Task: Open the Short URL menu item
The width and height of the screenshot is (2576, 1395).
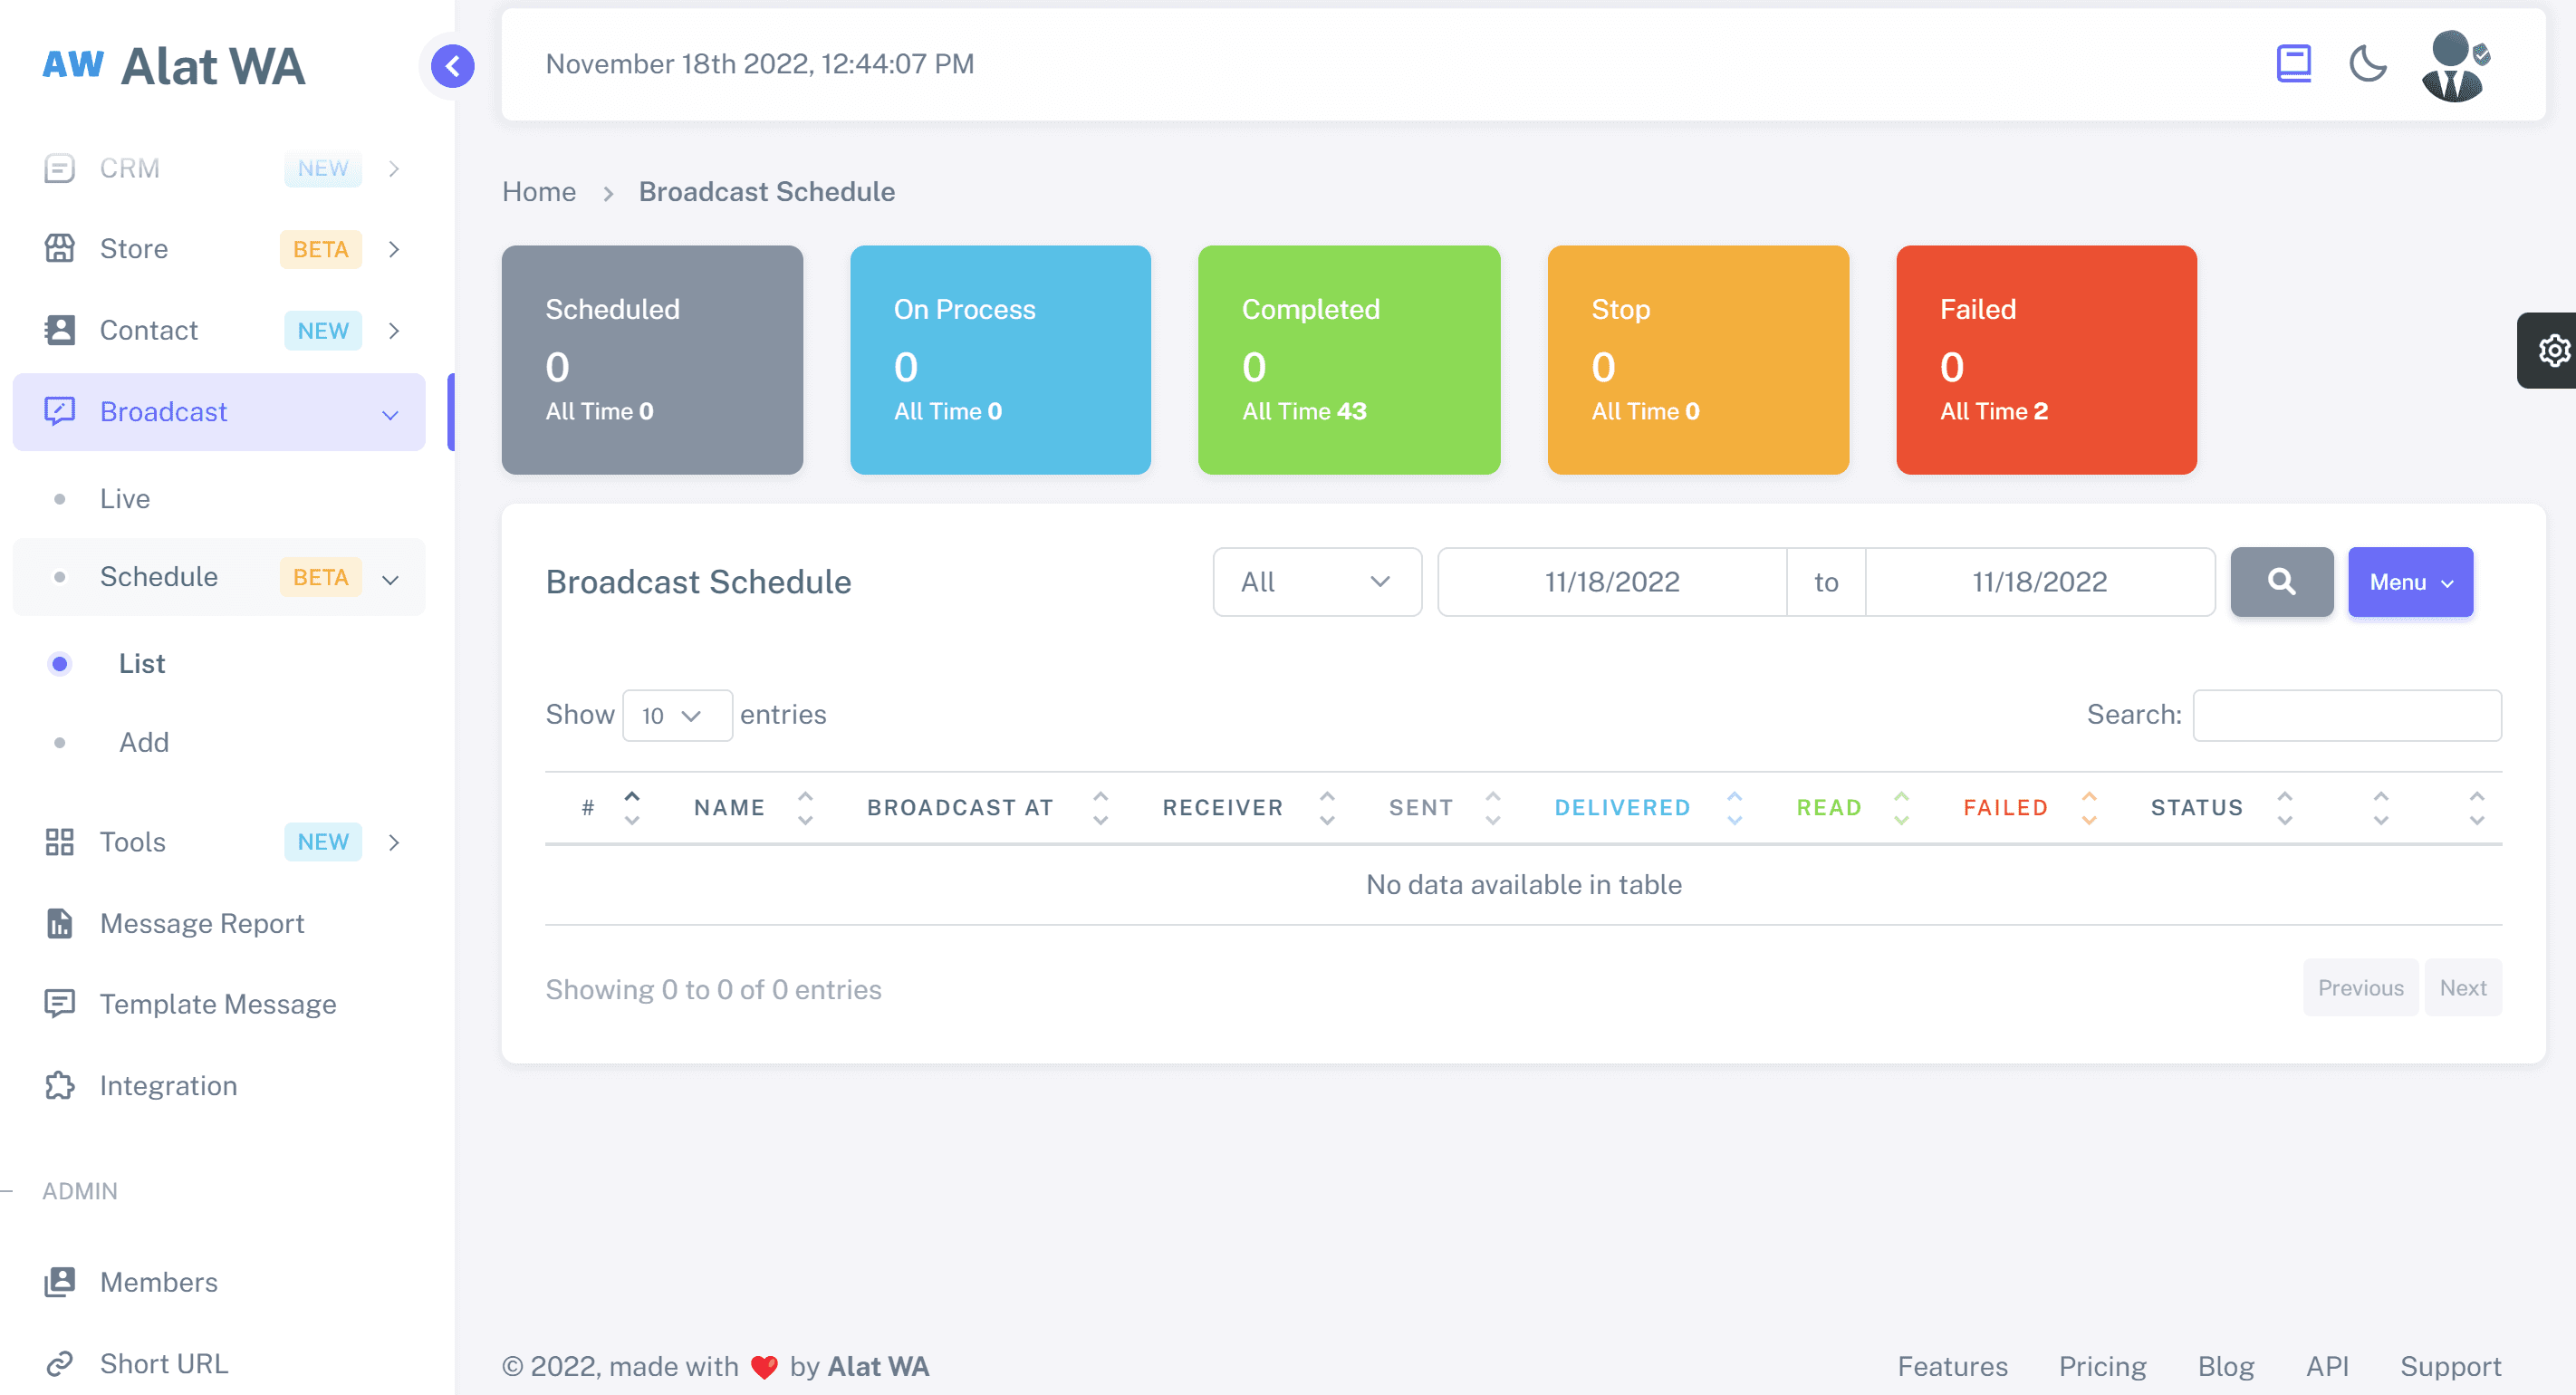Action: point(164,1363)
